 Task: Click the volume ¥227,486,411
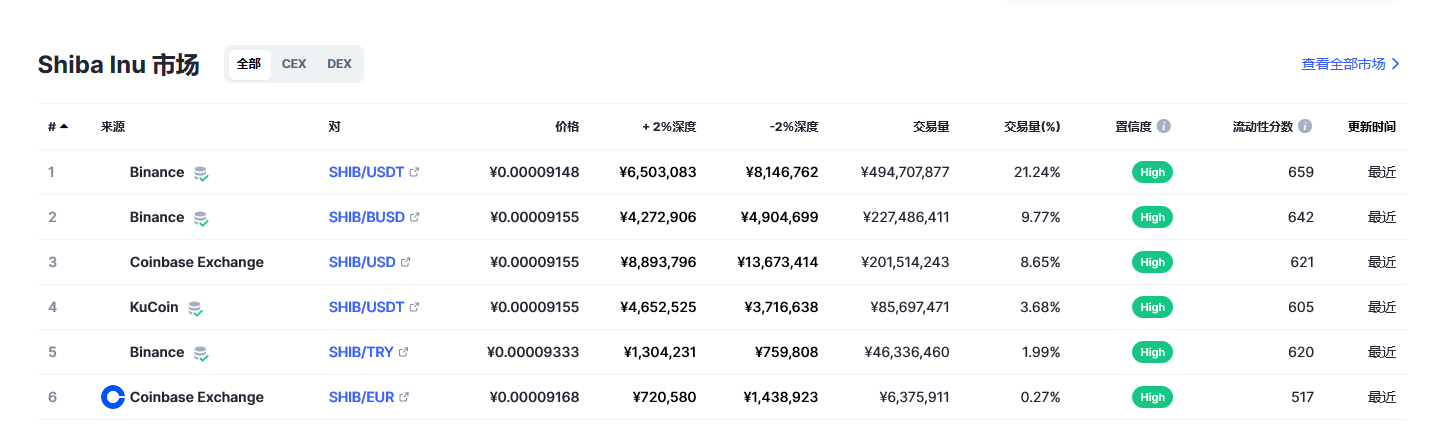coord(905,217)
